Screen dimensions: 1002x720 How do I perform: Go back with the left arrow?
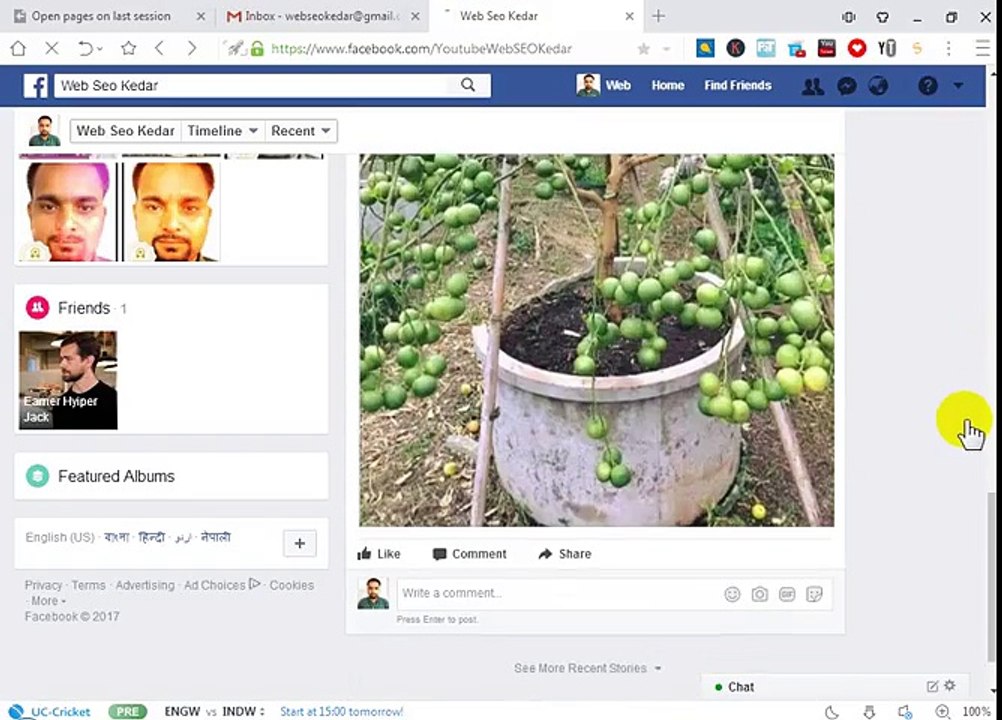[160, 49]
